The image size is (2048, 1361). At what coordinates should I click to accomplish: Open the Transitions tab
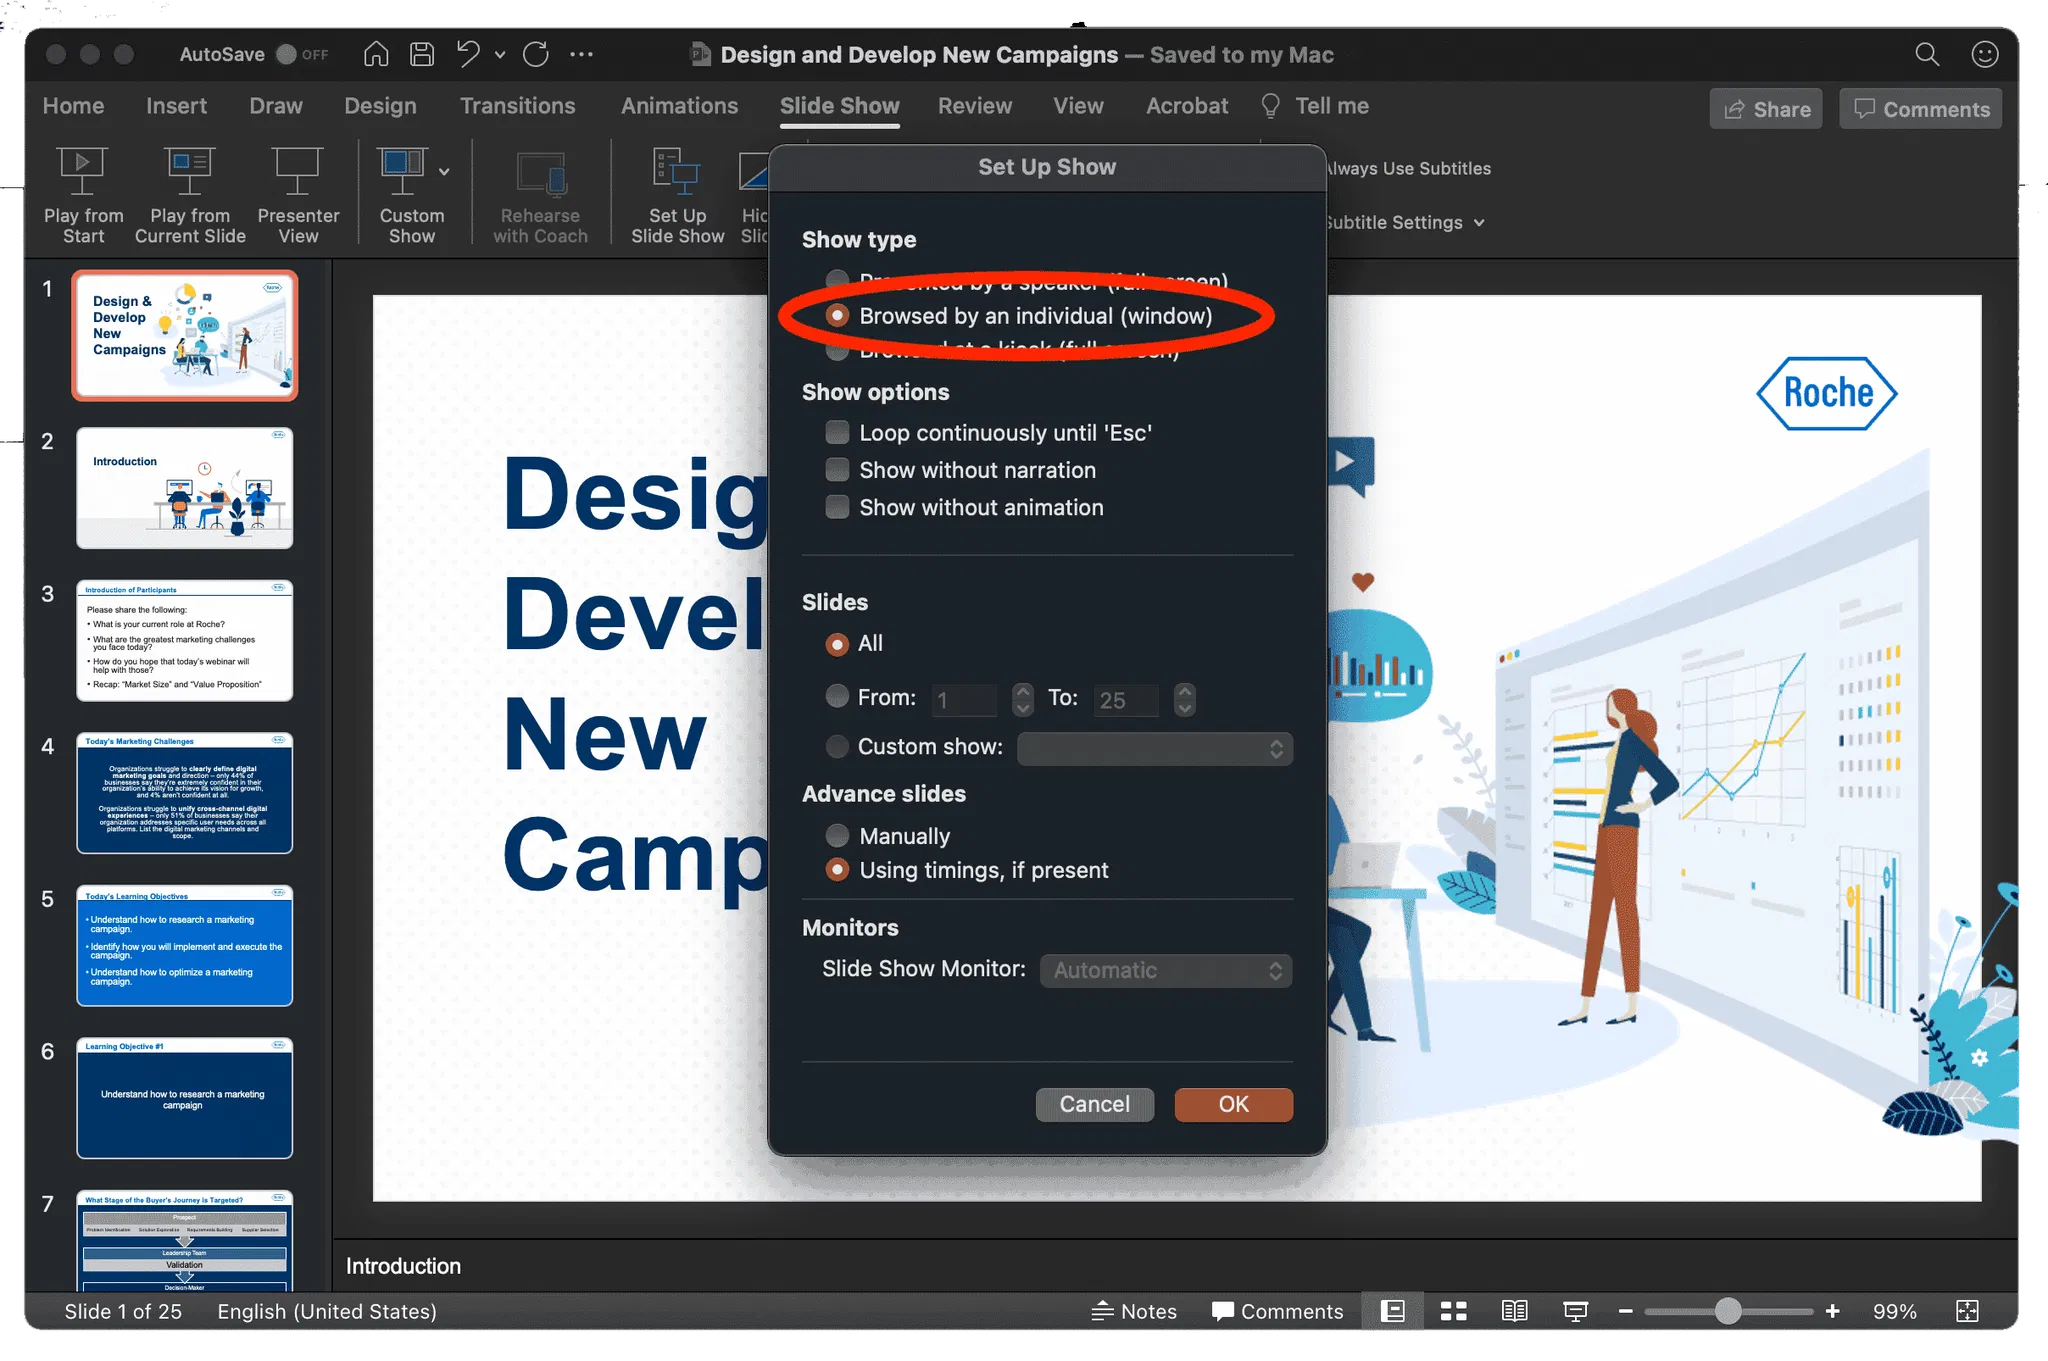[x=517, y=106]
